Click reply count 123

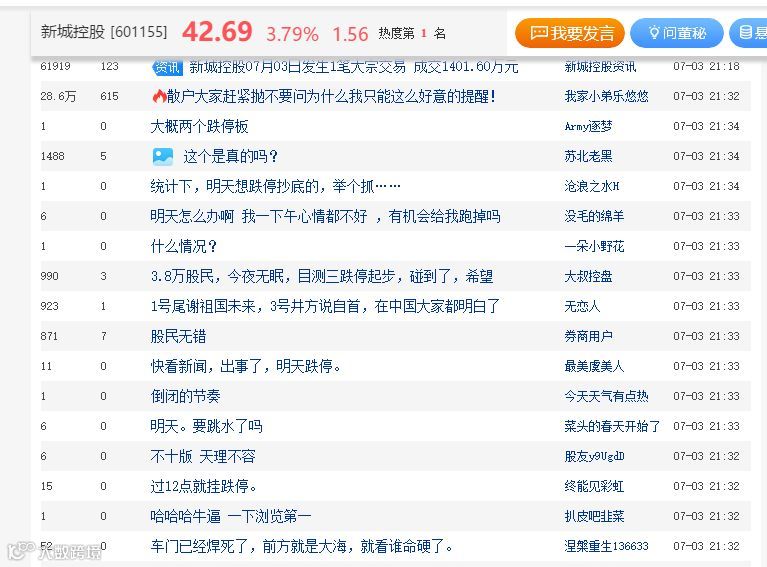110,66
